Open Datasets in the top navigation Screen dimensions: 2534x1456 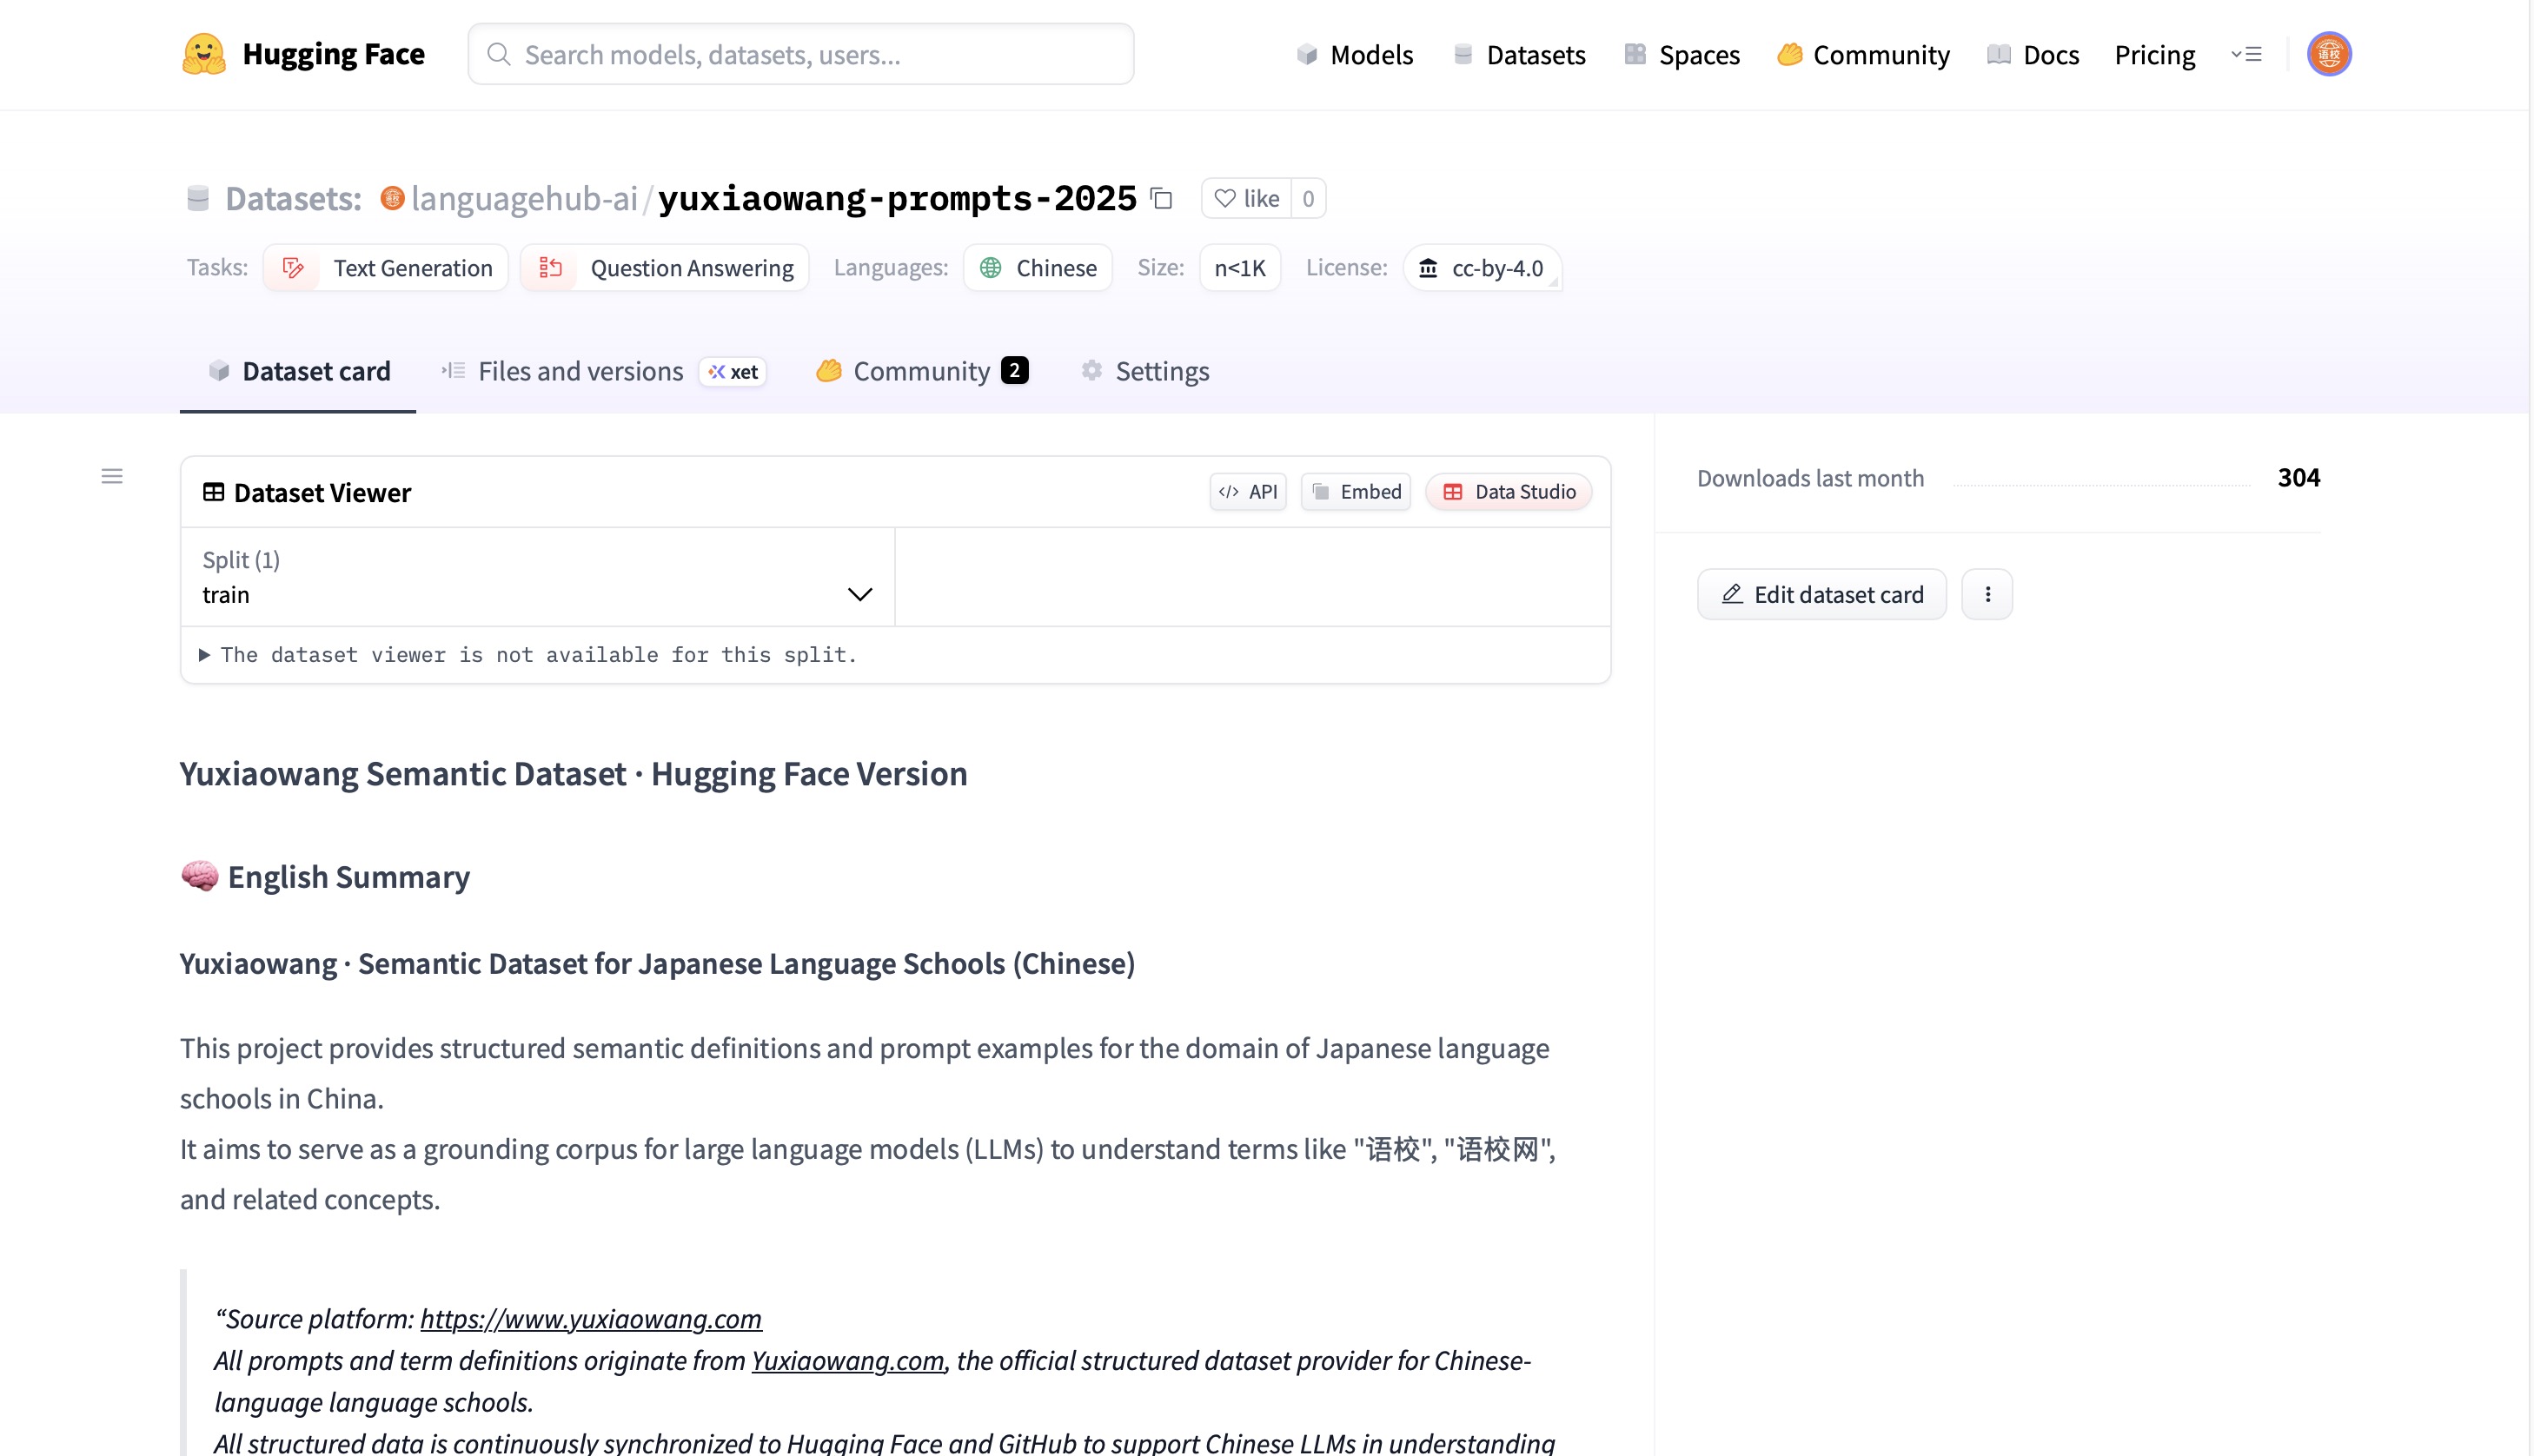click(1519, 54)
